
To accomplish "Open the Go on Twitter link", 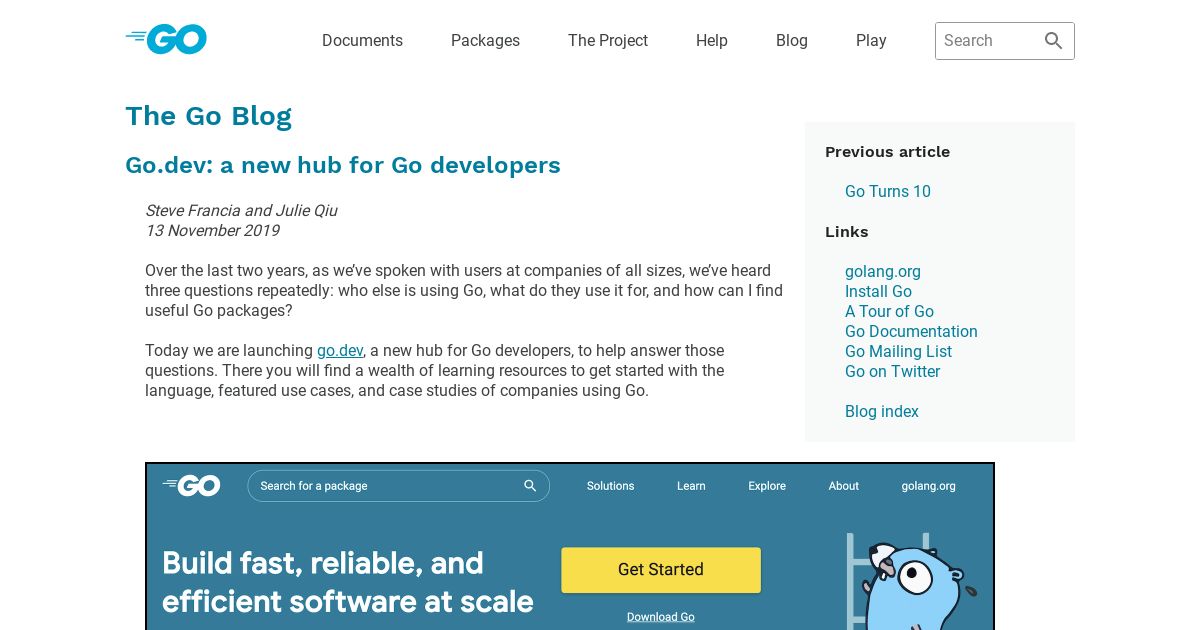I will (x=892, y=372).
